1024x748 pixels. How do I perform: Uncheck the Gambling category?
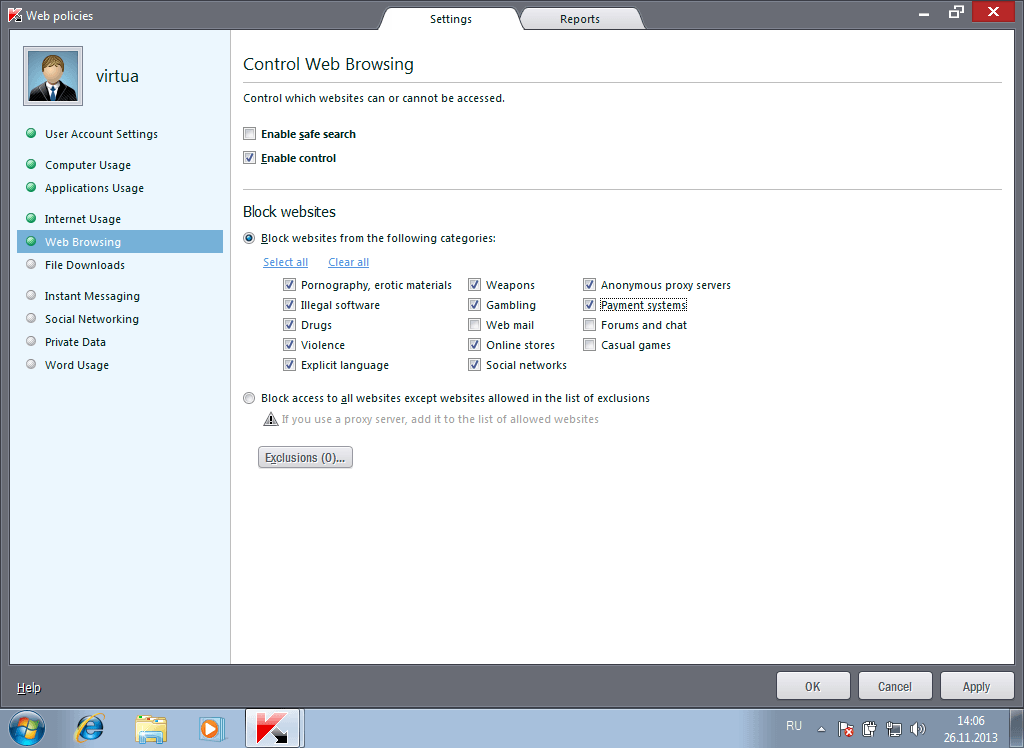[475, 304]
